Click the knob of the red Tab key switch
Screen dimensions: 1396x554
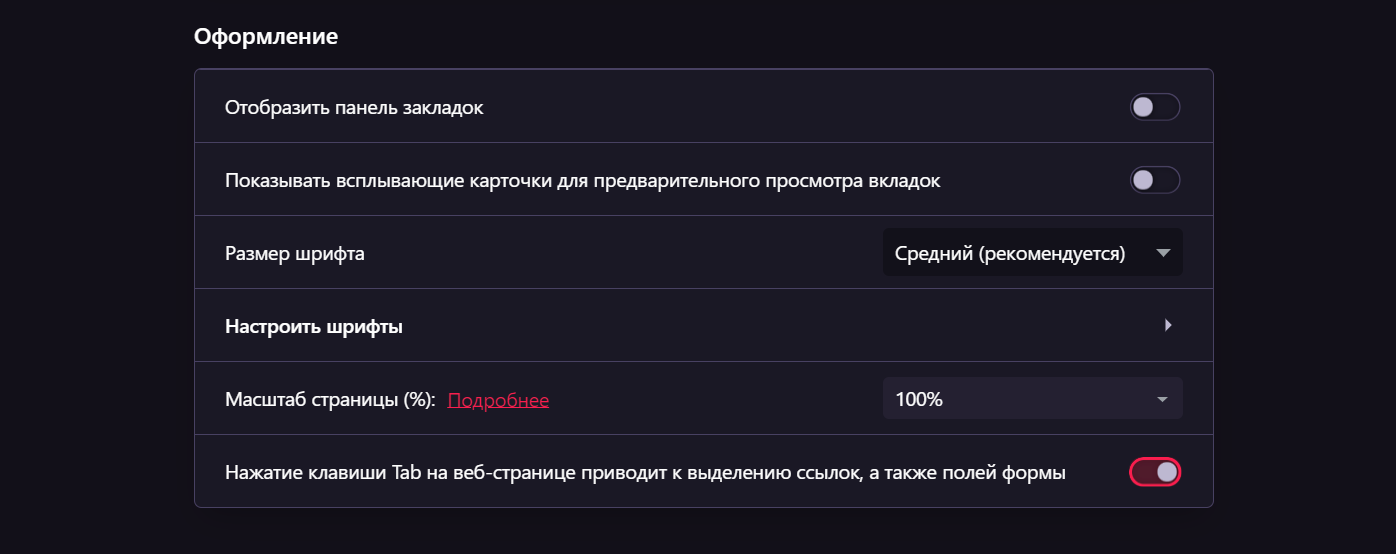(x=1166, y=472)
